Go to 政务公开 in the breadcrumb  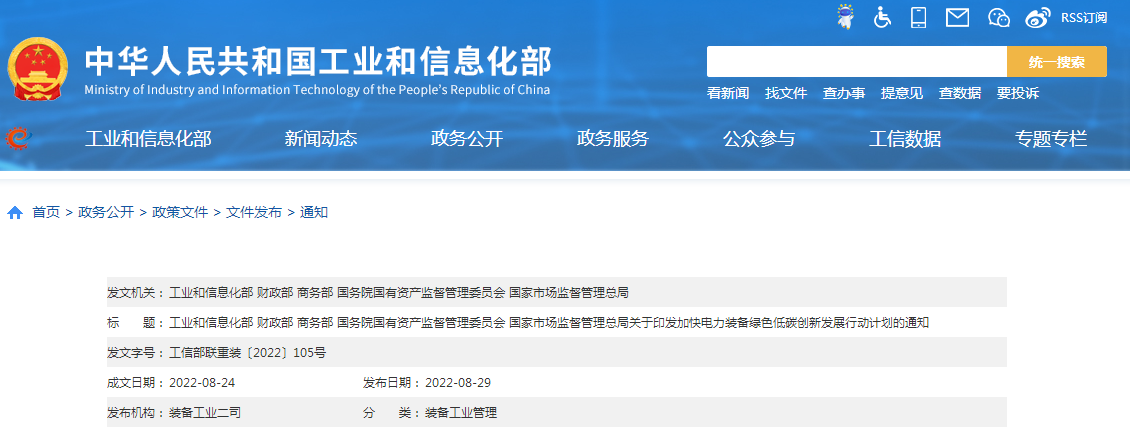pos(106,213)
